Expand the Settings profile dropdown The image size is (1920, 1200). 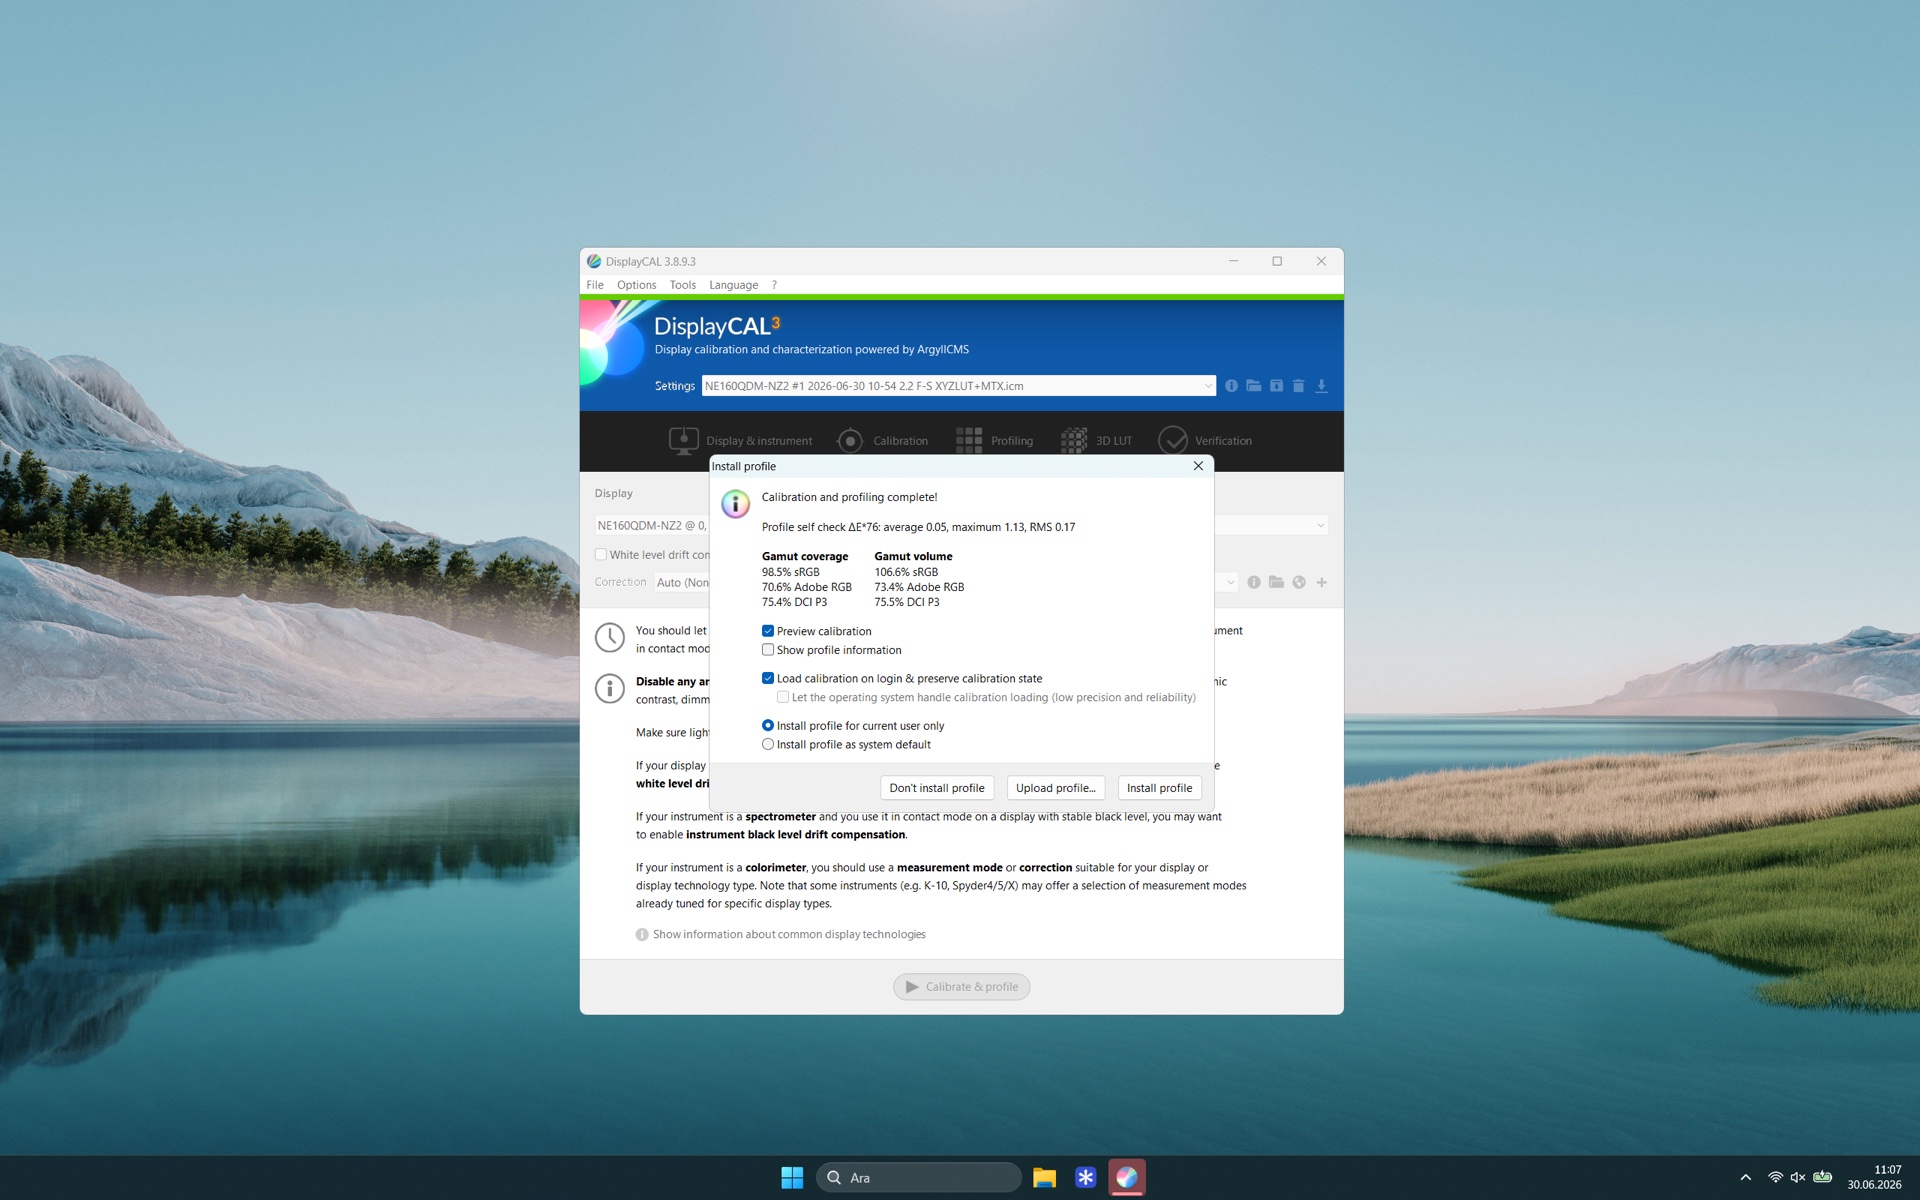1207,386
